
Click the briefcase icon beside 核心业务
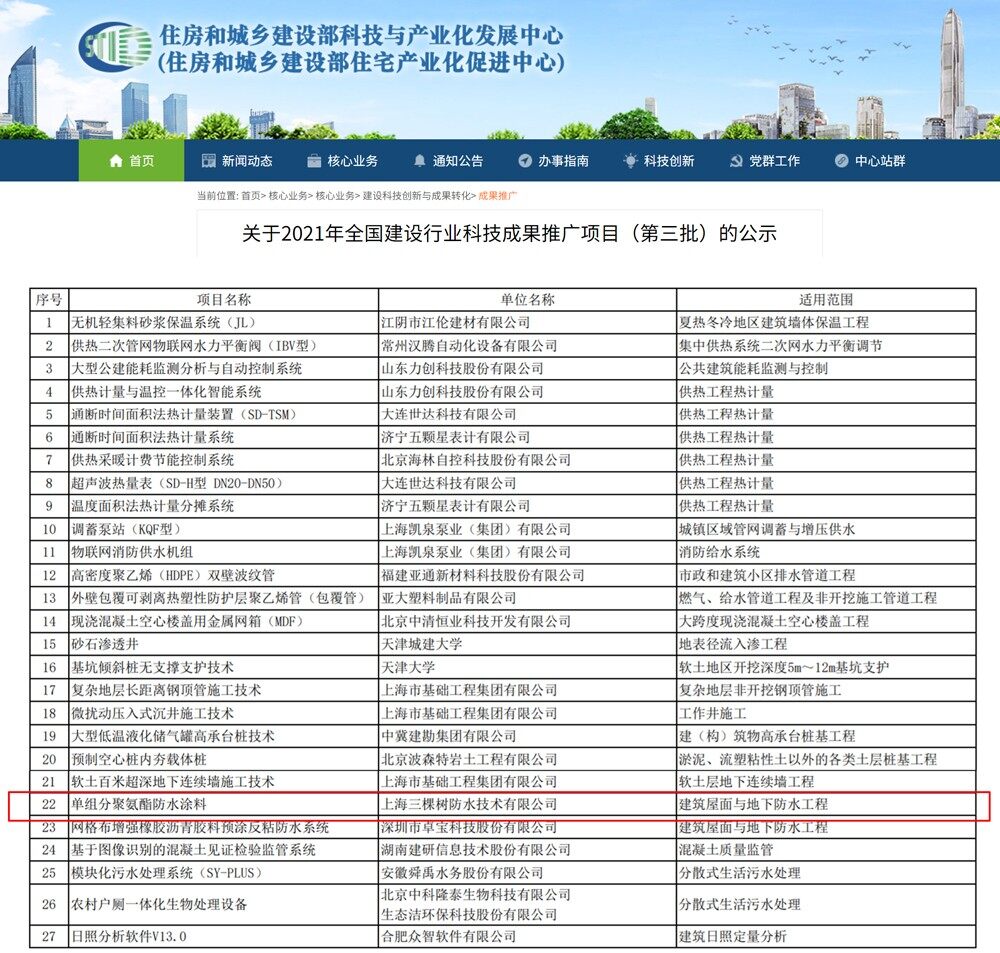pyautogui.click(x=312, y=160)
